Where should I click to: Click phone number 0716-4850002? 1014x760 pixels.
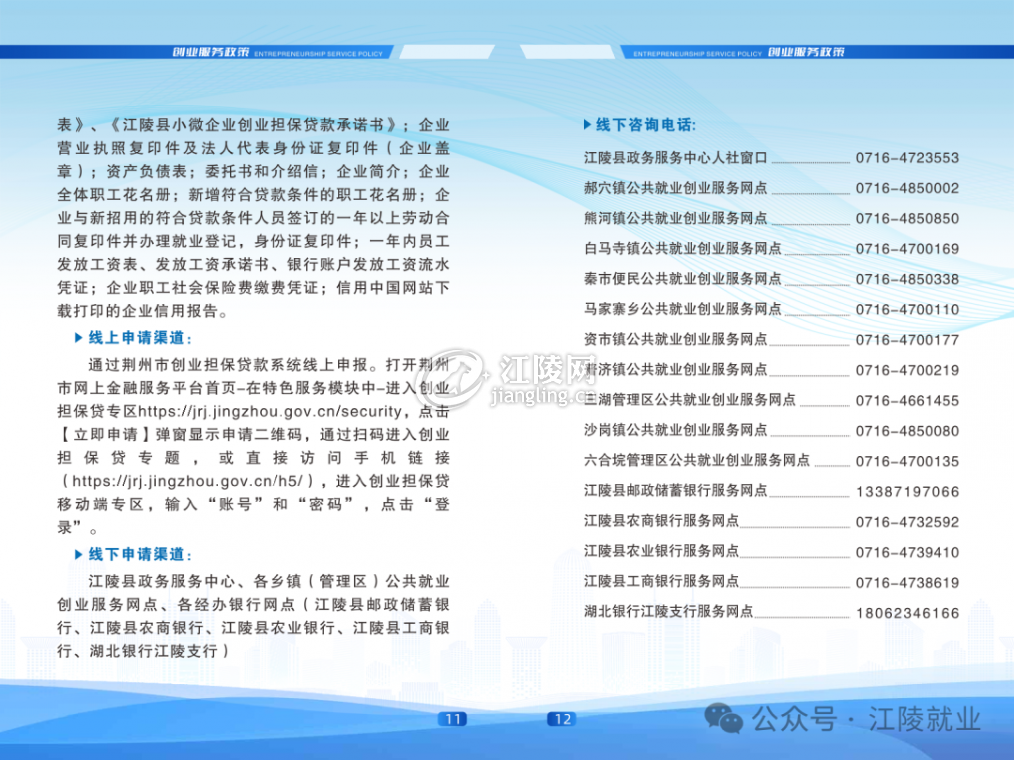coord(907,188)
